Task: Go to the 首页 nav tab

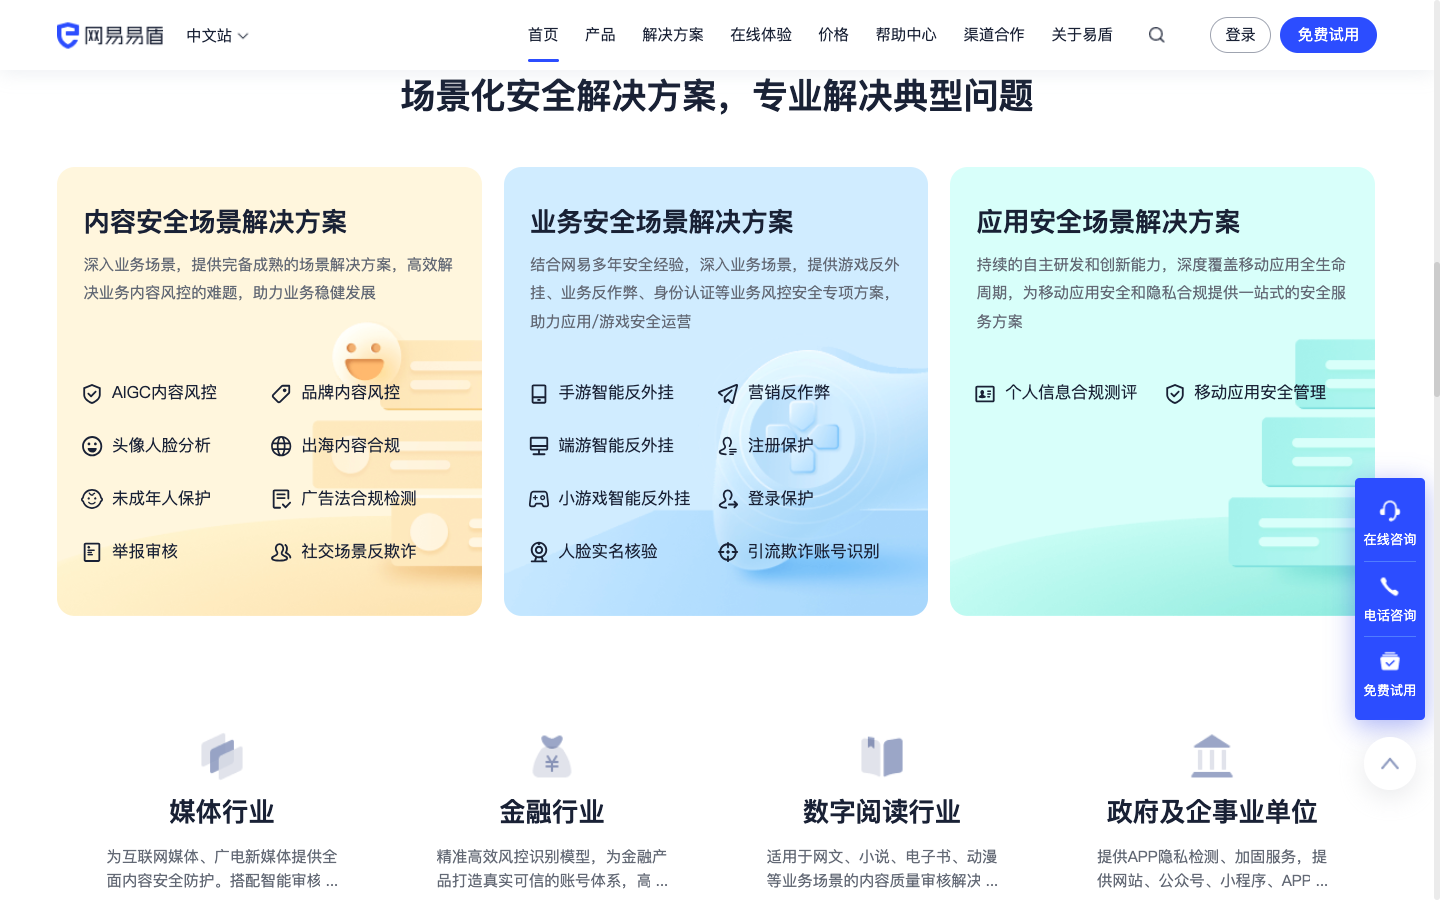Action: click(x=543, y=35)
